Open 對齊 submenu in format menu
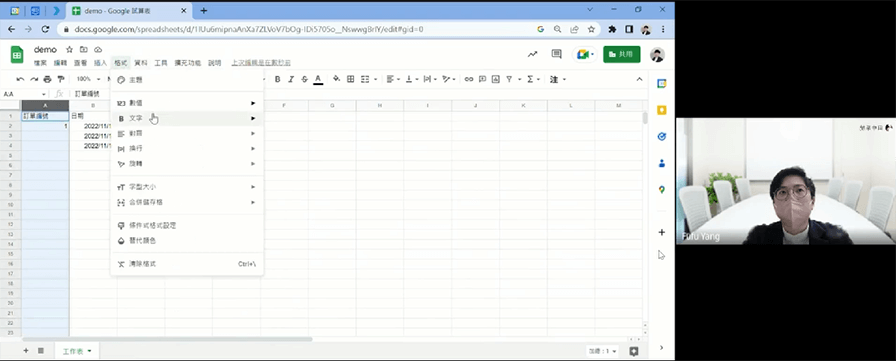This screenshot has width=896, height=361. (186, 133)
